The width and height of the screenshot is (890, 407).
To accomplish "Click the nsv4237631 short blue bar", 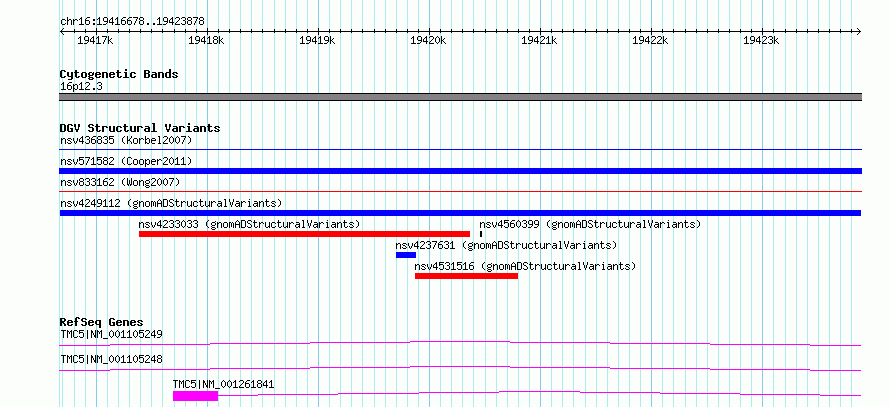I will click(406, 255).
